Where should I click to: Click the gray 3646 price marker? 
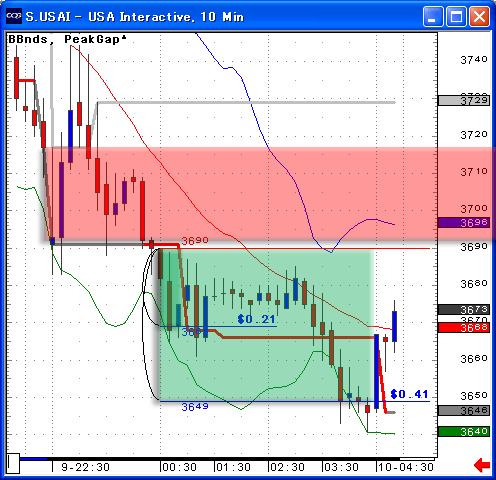point(464,411)
